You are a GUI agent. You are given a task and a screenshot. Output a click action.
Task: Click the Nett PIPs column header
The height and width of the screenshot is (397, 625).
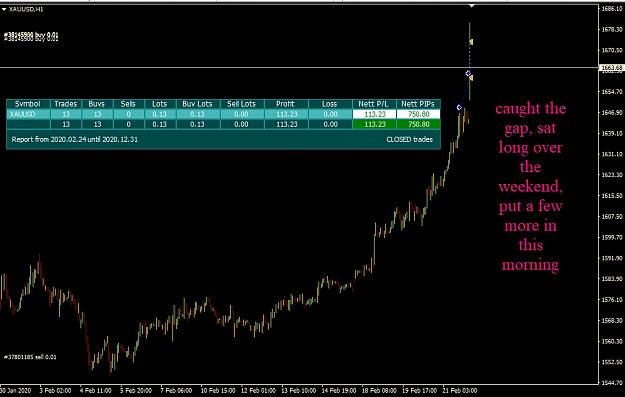[x=418, y=104]
